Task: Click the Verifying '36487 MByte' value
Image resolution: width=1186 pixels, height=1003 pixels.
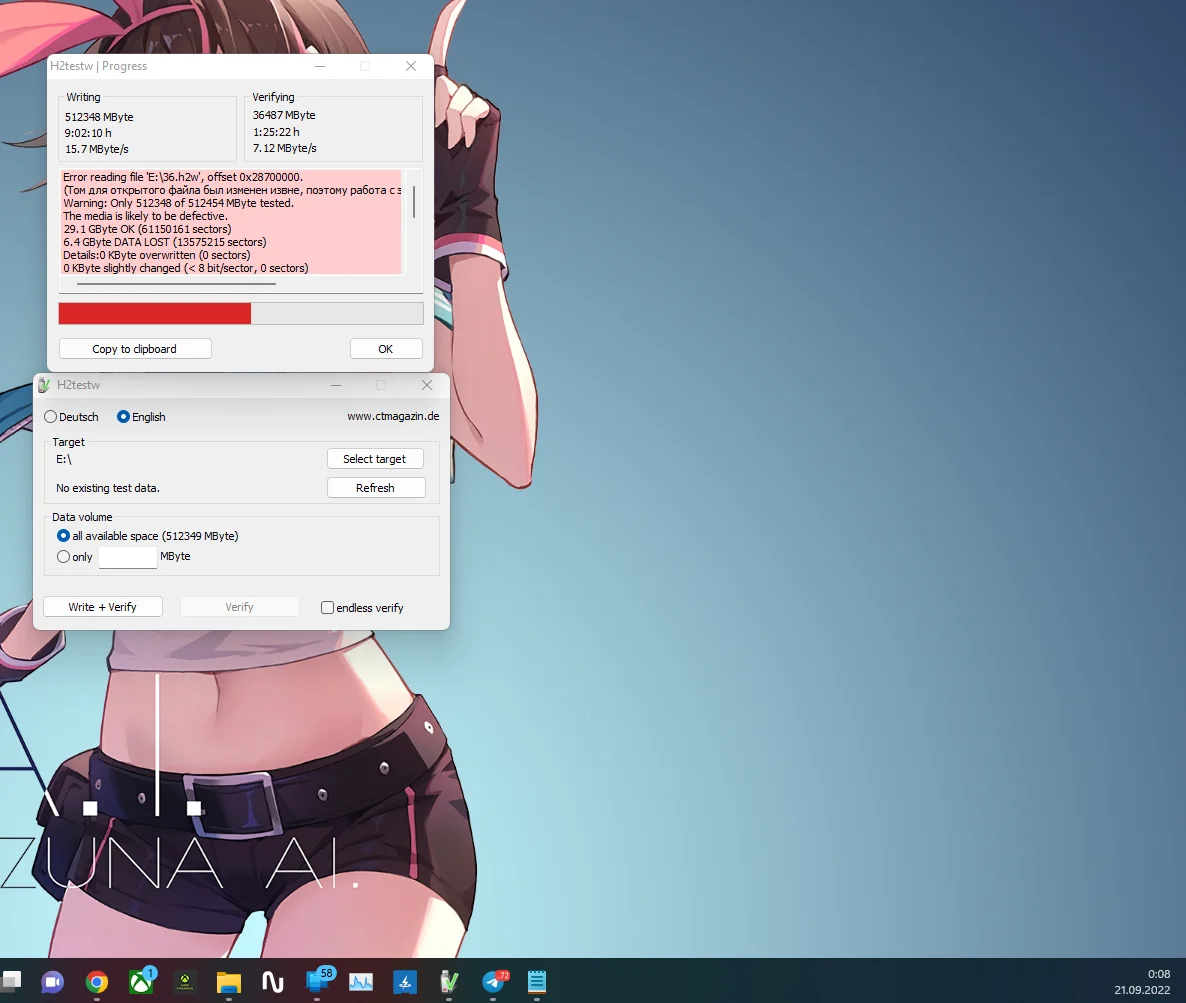Action: 284,115
